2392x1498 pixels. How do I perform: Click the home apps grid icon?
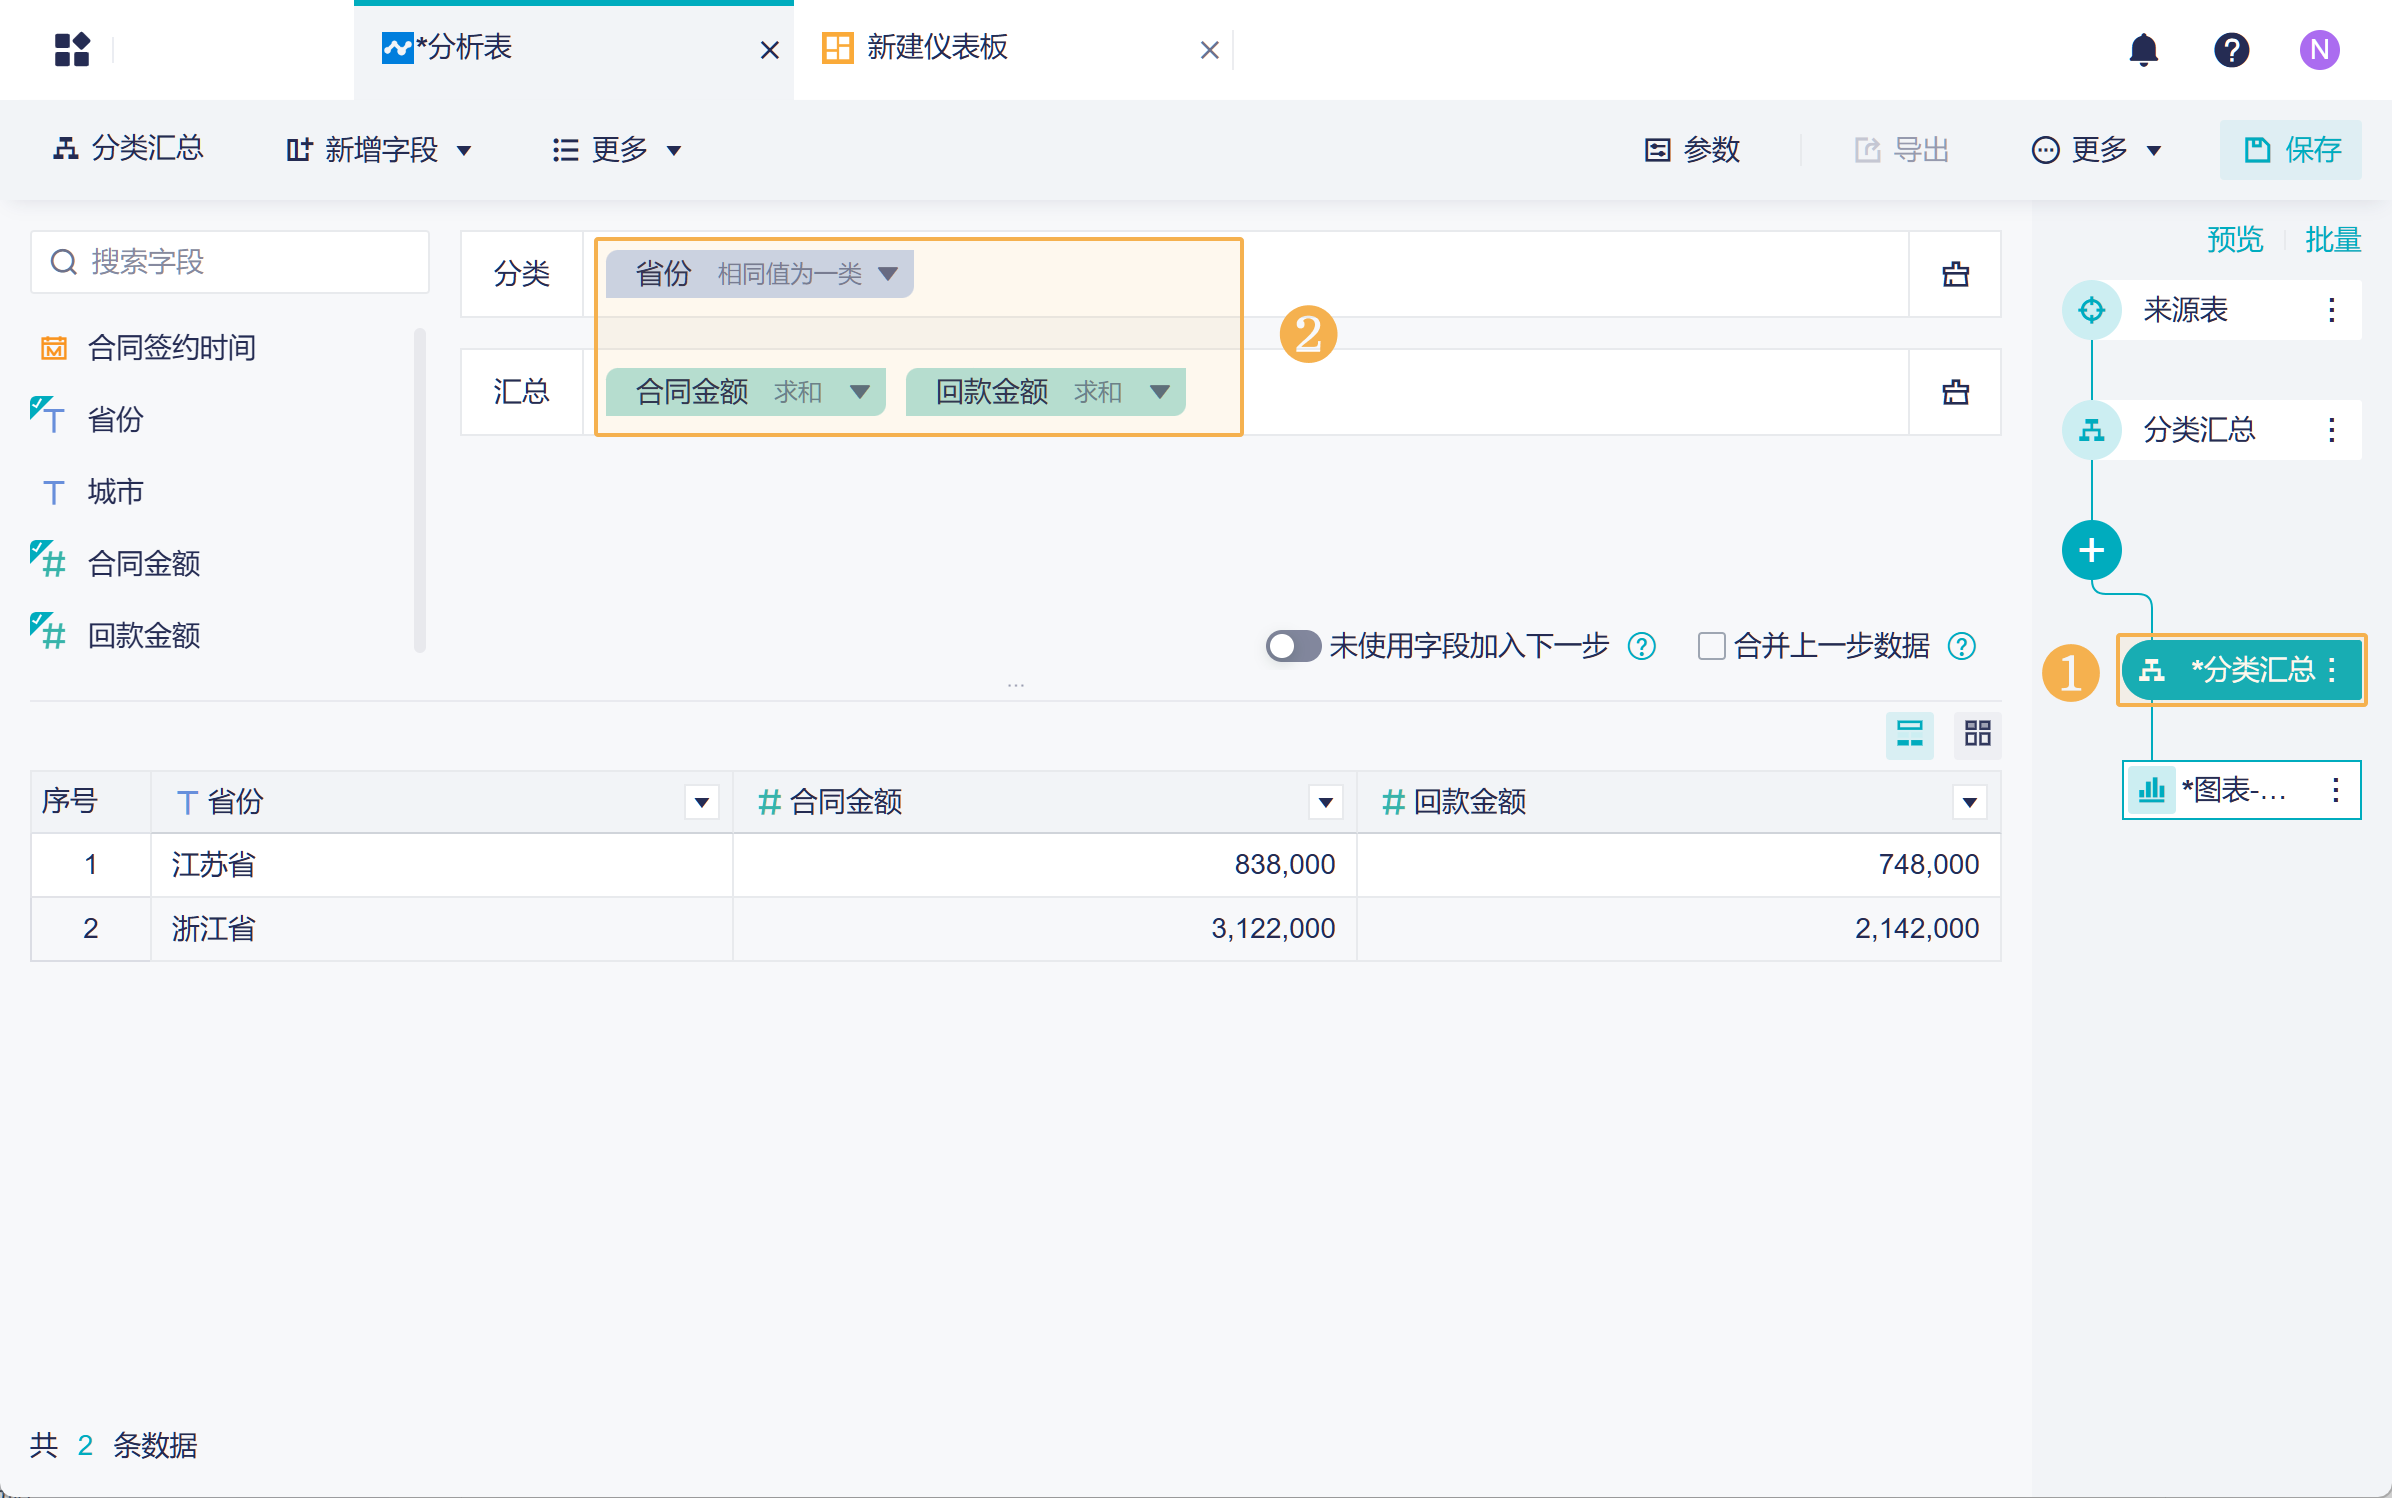point(72,49)
